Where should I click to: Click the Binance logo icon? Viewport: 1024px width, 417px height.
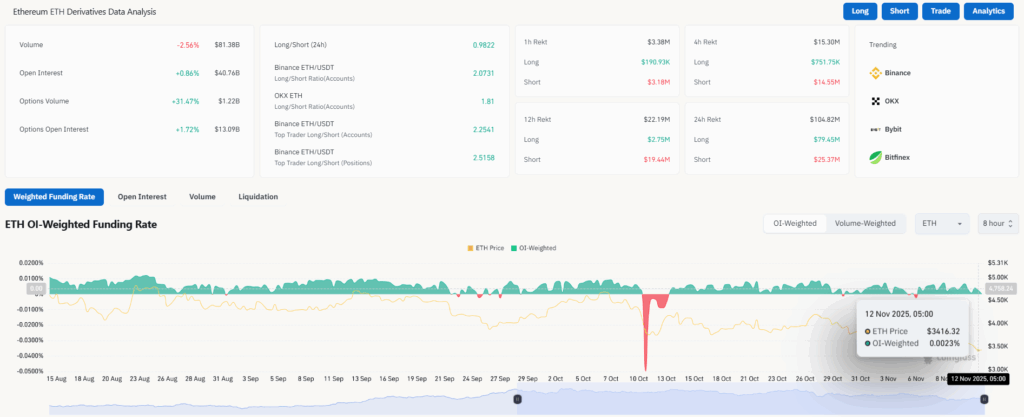[x=875, y=73]
